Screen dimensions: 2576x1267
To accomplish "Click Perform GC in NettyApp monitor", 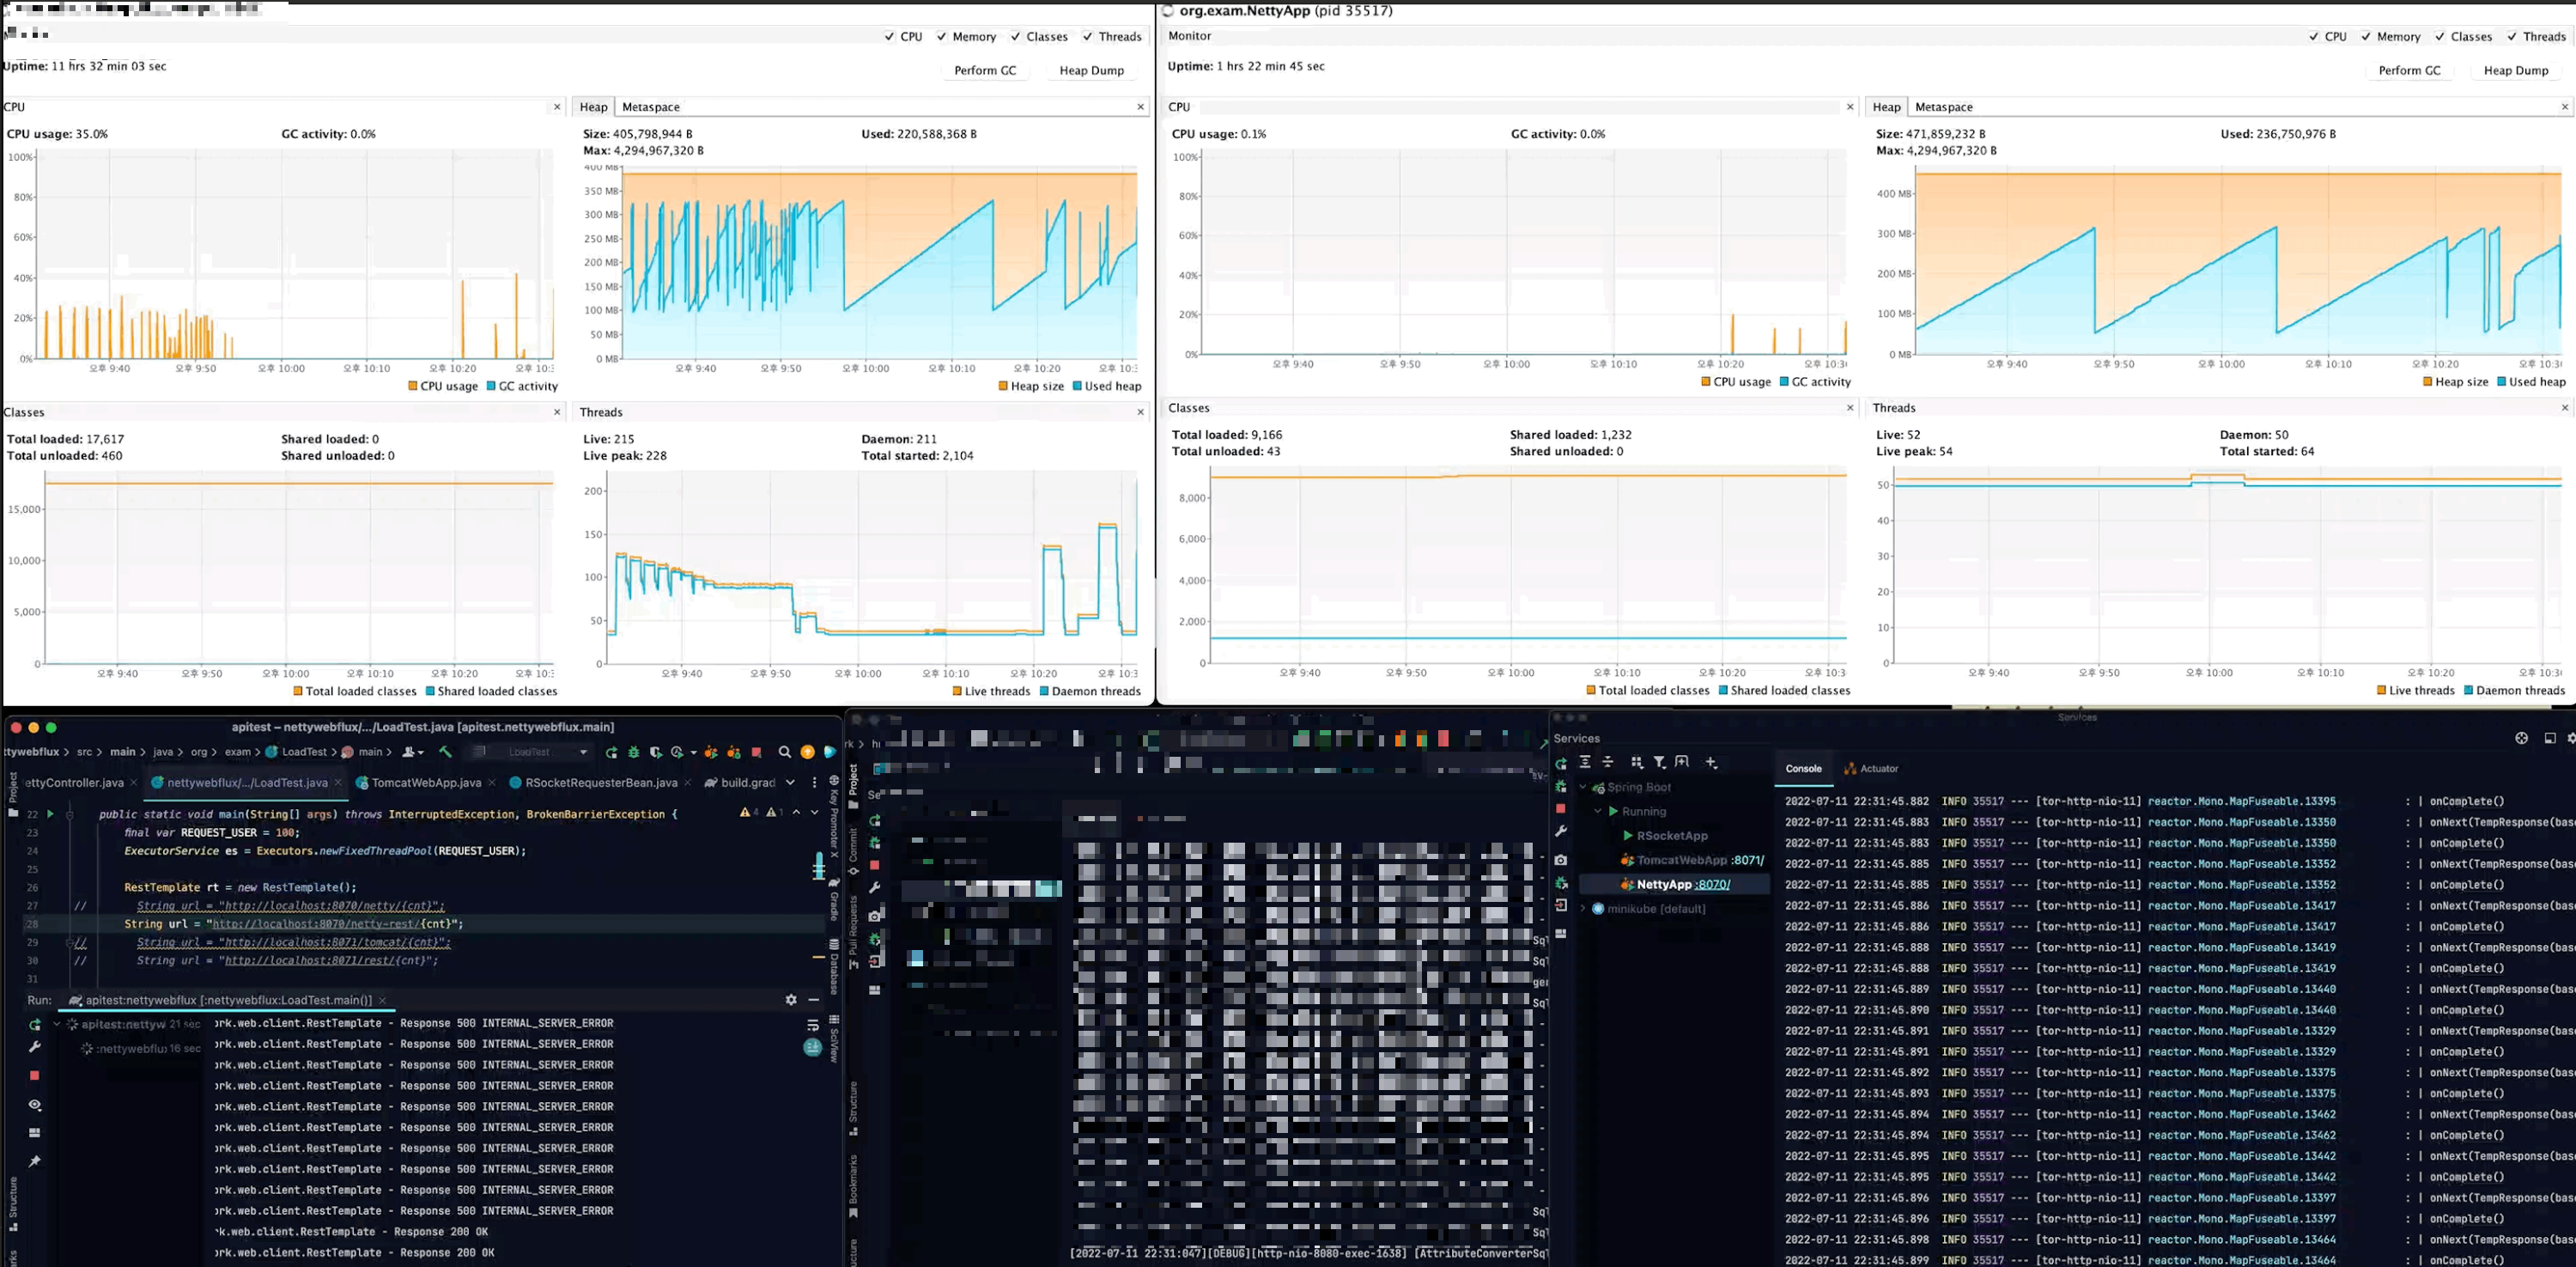I will pos(2409,70).
